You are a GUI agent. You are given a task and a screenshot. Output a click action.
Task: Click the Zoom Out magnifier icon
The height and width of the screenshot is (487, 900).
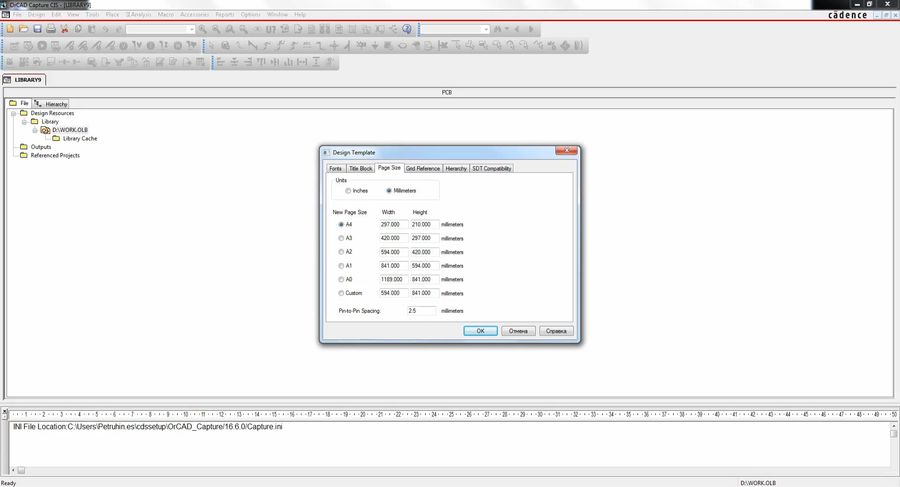(216, 29)
